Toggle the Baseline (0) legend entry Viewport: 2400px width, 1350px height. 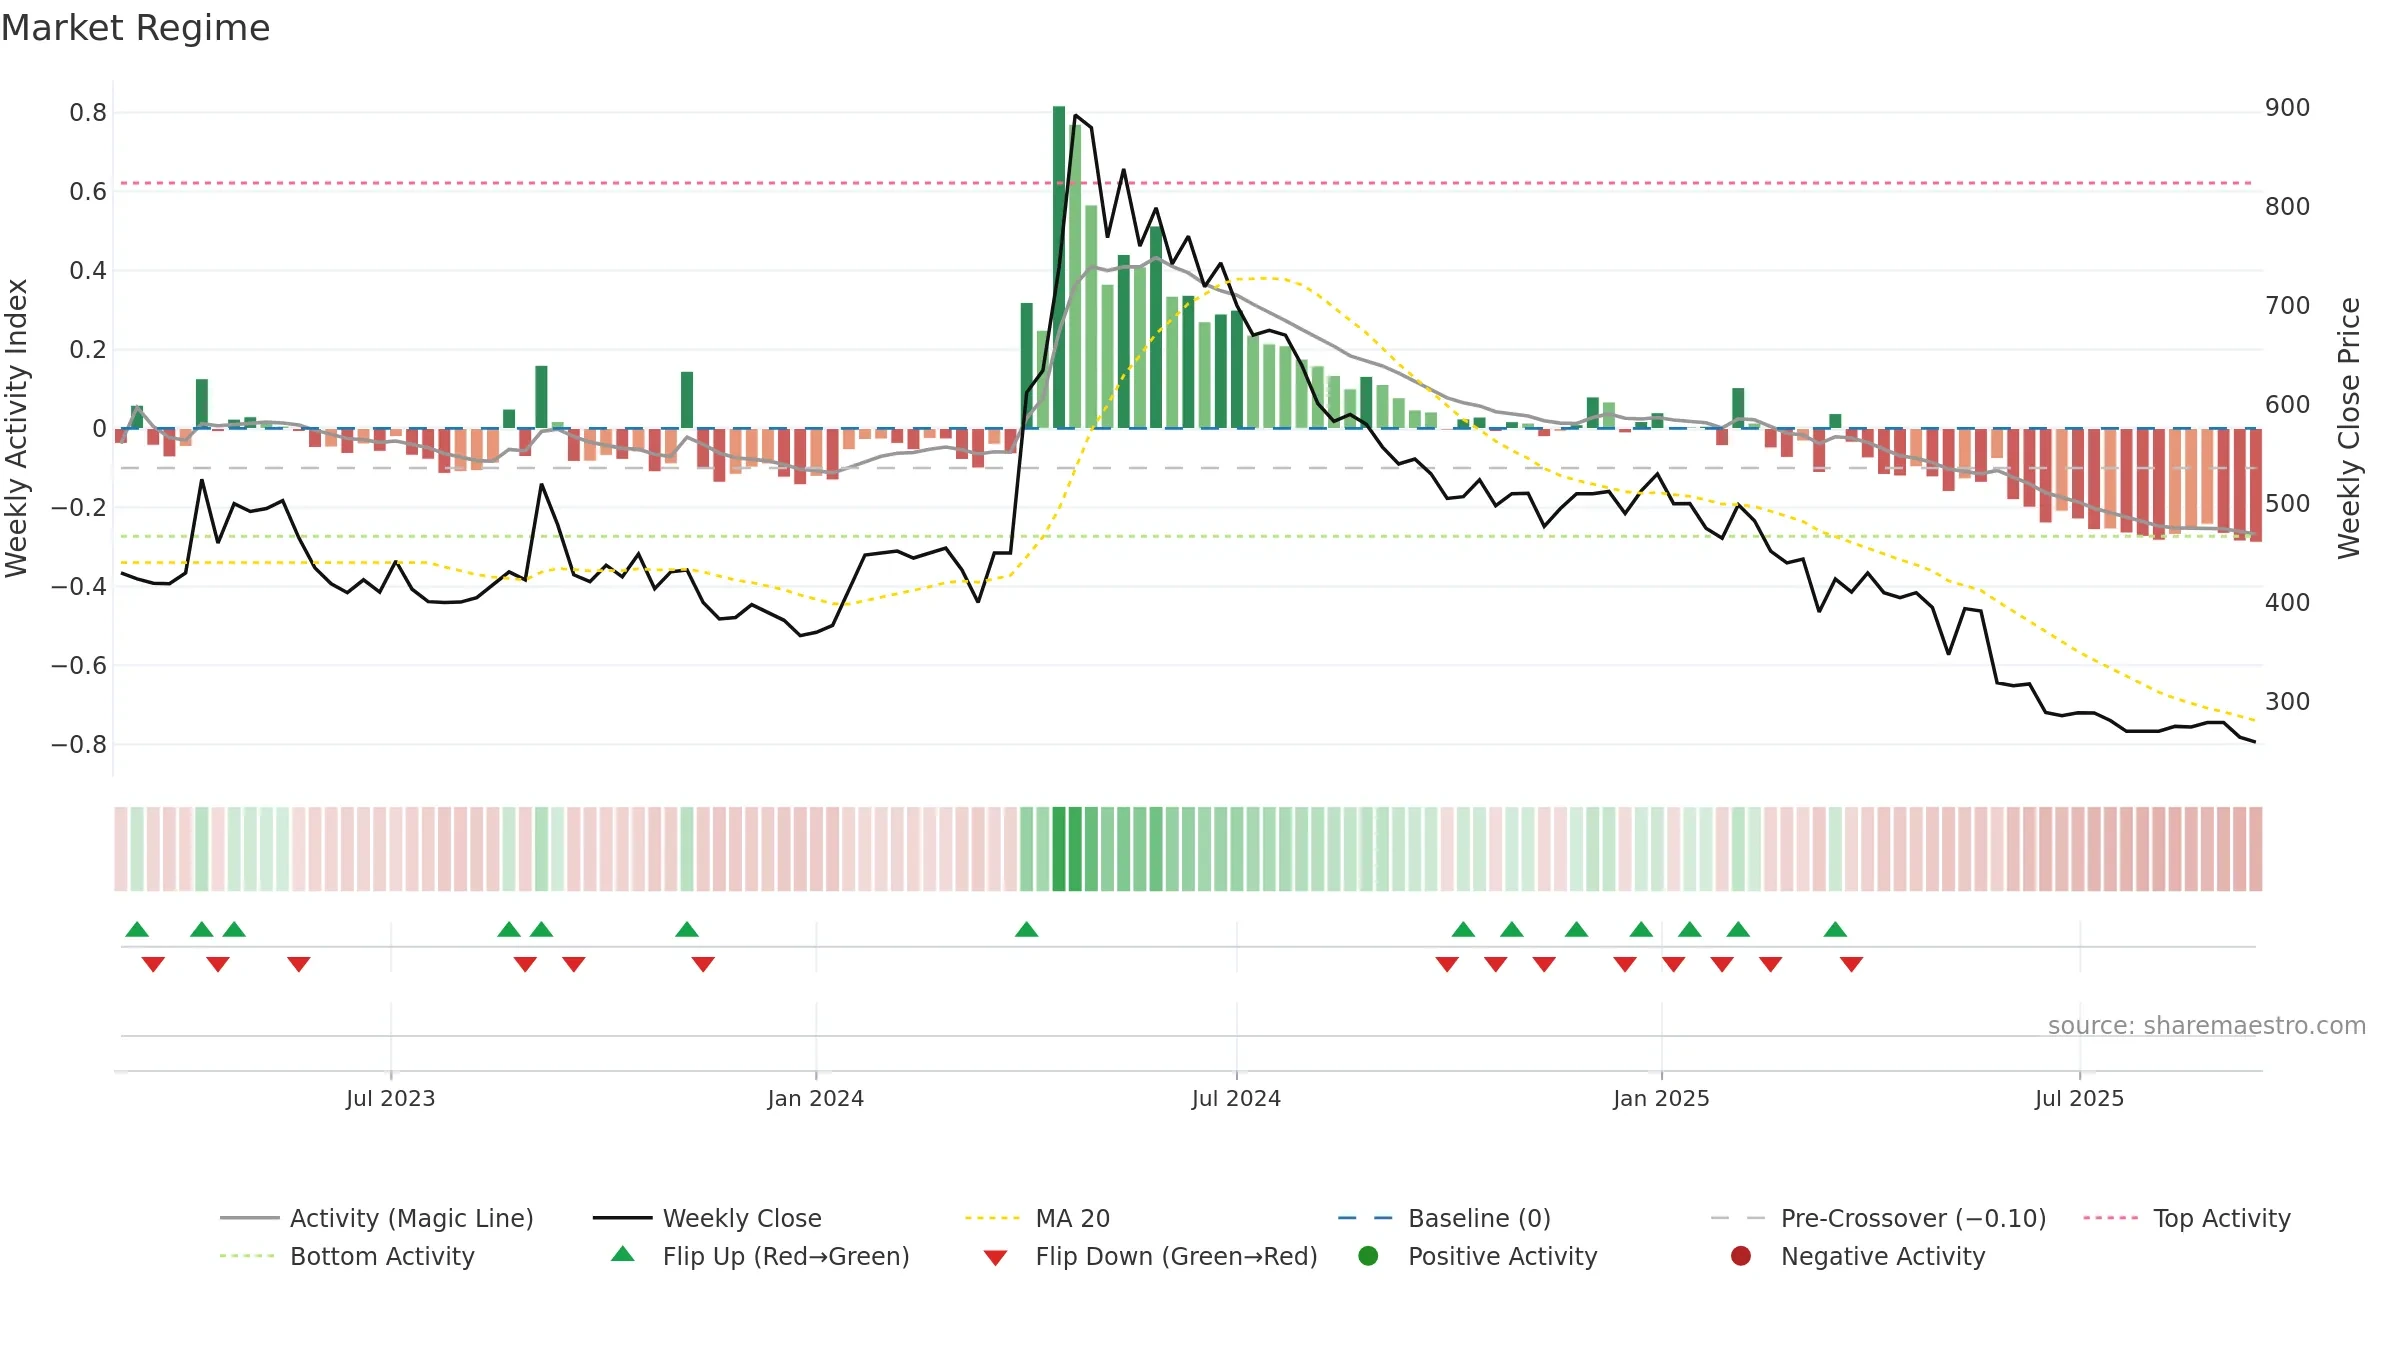click(x=1444, y=1218)
